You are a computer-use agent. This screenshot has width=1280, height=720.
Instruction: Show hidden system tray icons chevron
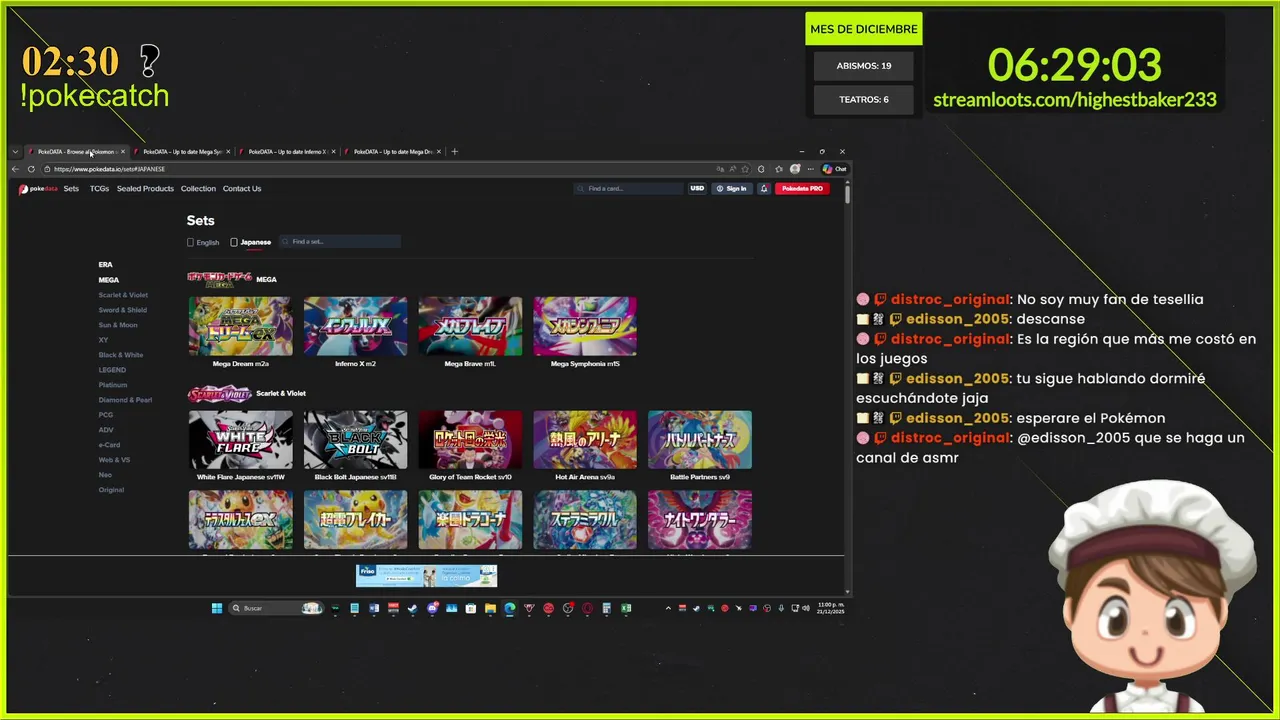tap(668, 608)
